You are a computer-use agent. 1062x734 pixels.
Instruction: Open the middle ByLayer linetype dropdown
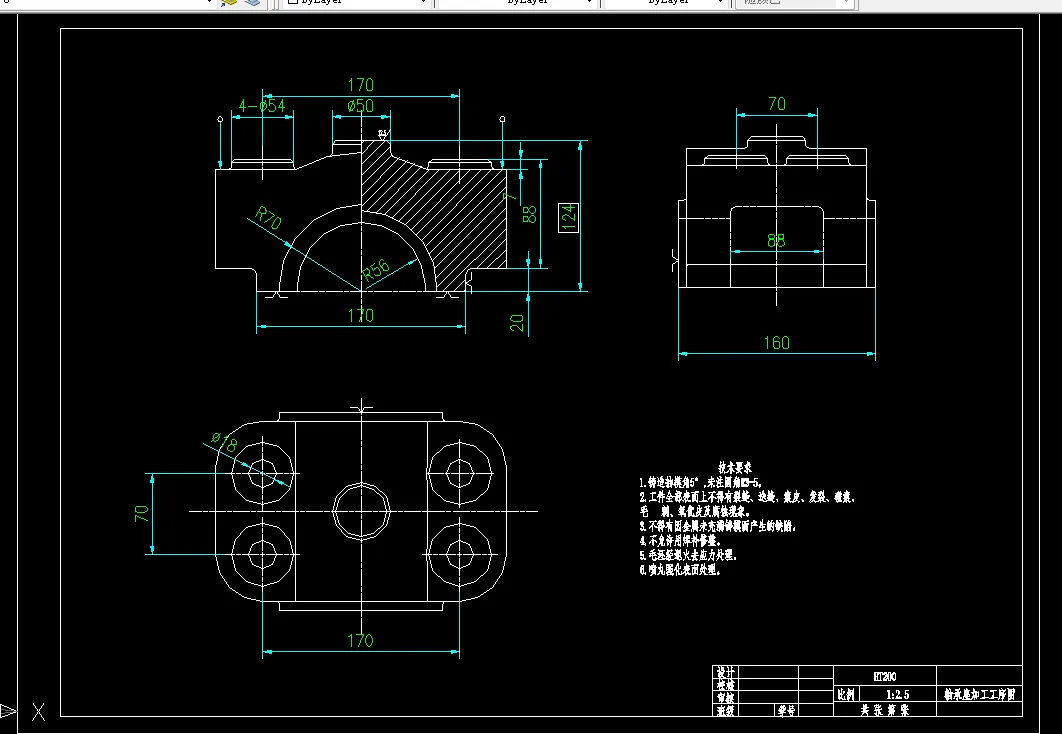tap(518, 3)
